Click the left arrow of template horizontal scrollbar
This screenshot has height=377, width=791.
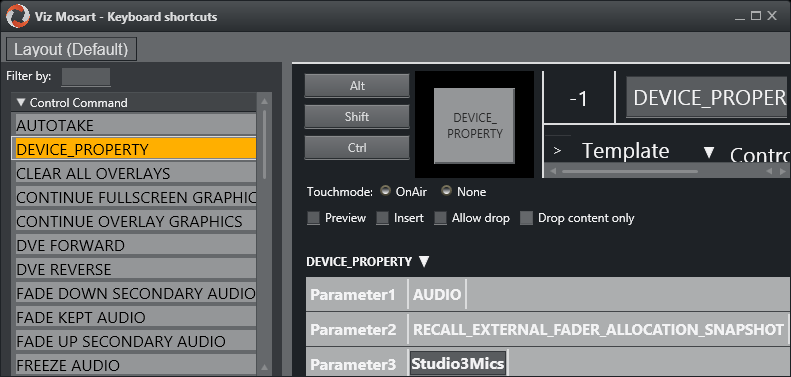tap(552, 172)
